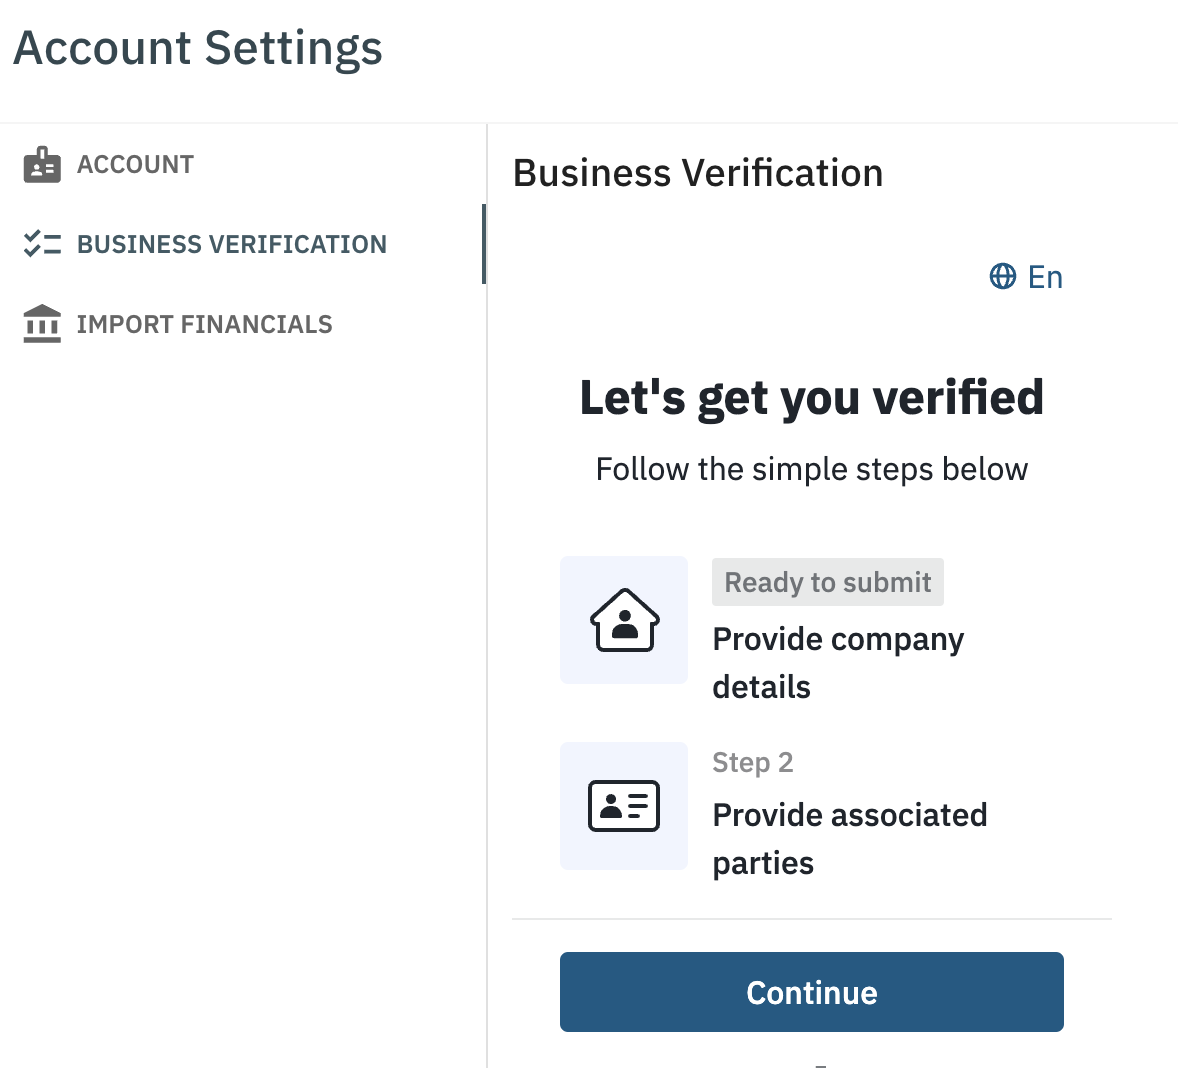Select the checklist icon beside BUSINESS VERIFICATION
The image size is (1178, 1068).
pos(41,243)
